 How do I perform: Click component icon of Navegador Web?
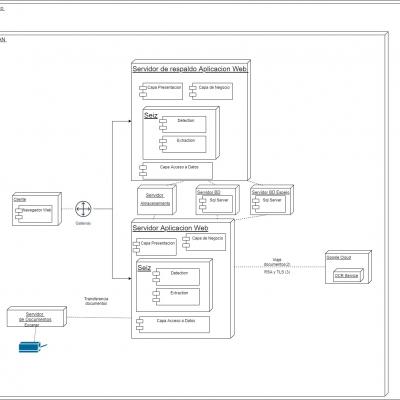19,214
